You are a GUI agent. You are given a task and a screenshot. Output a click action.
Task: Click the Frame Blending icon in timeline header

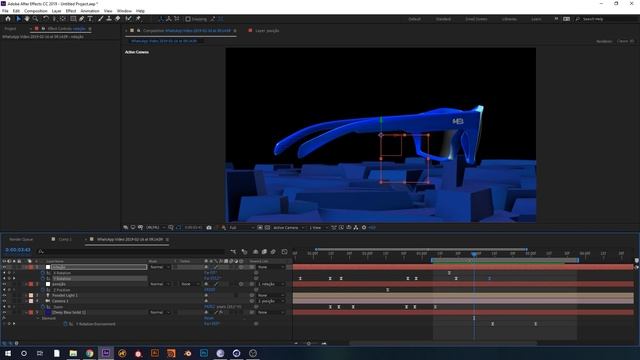point(264,252)
